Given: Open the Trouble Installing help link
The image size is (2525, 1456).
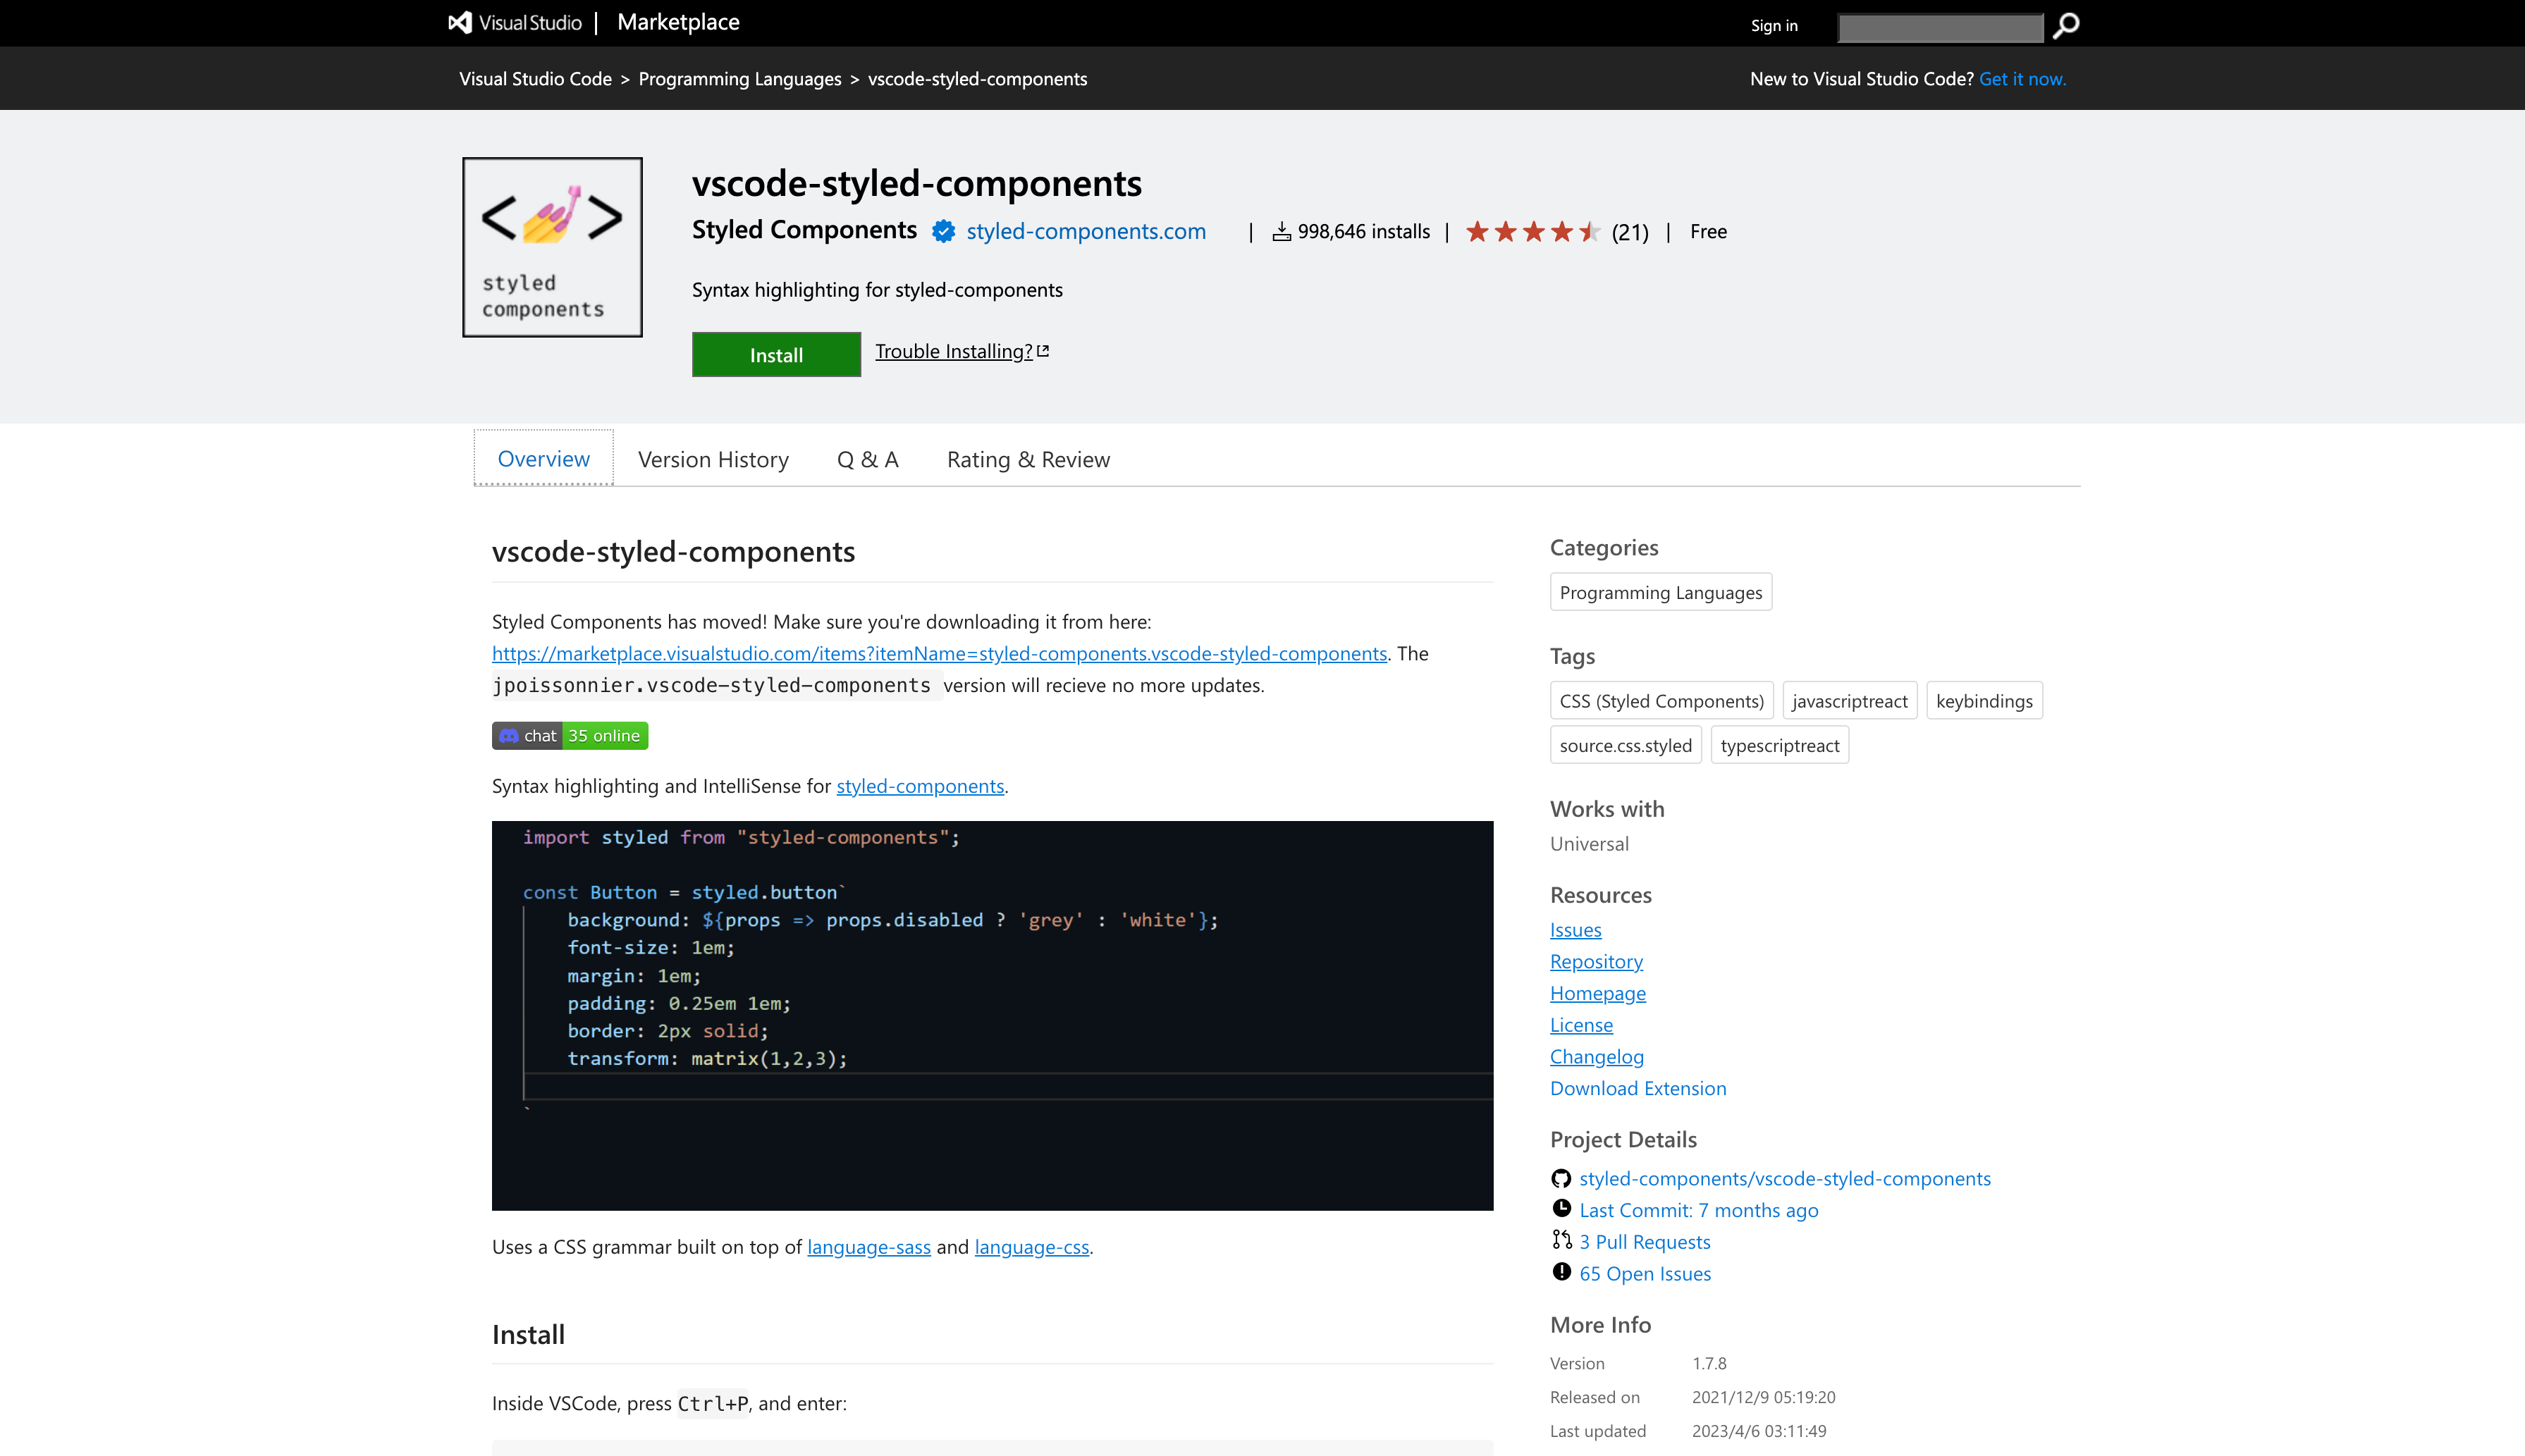Looking at the screenshot, I should [961, 350].
